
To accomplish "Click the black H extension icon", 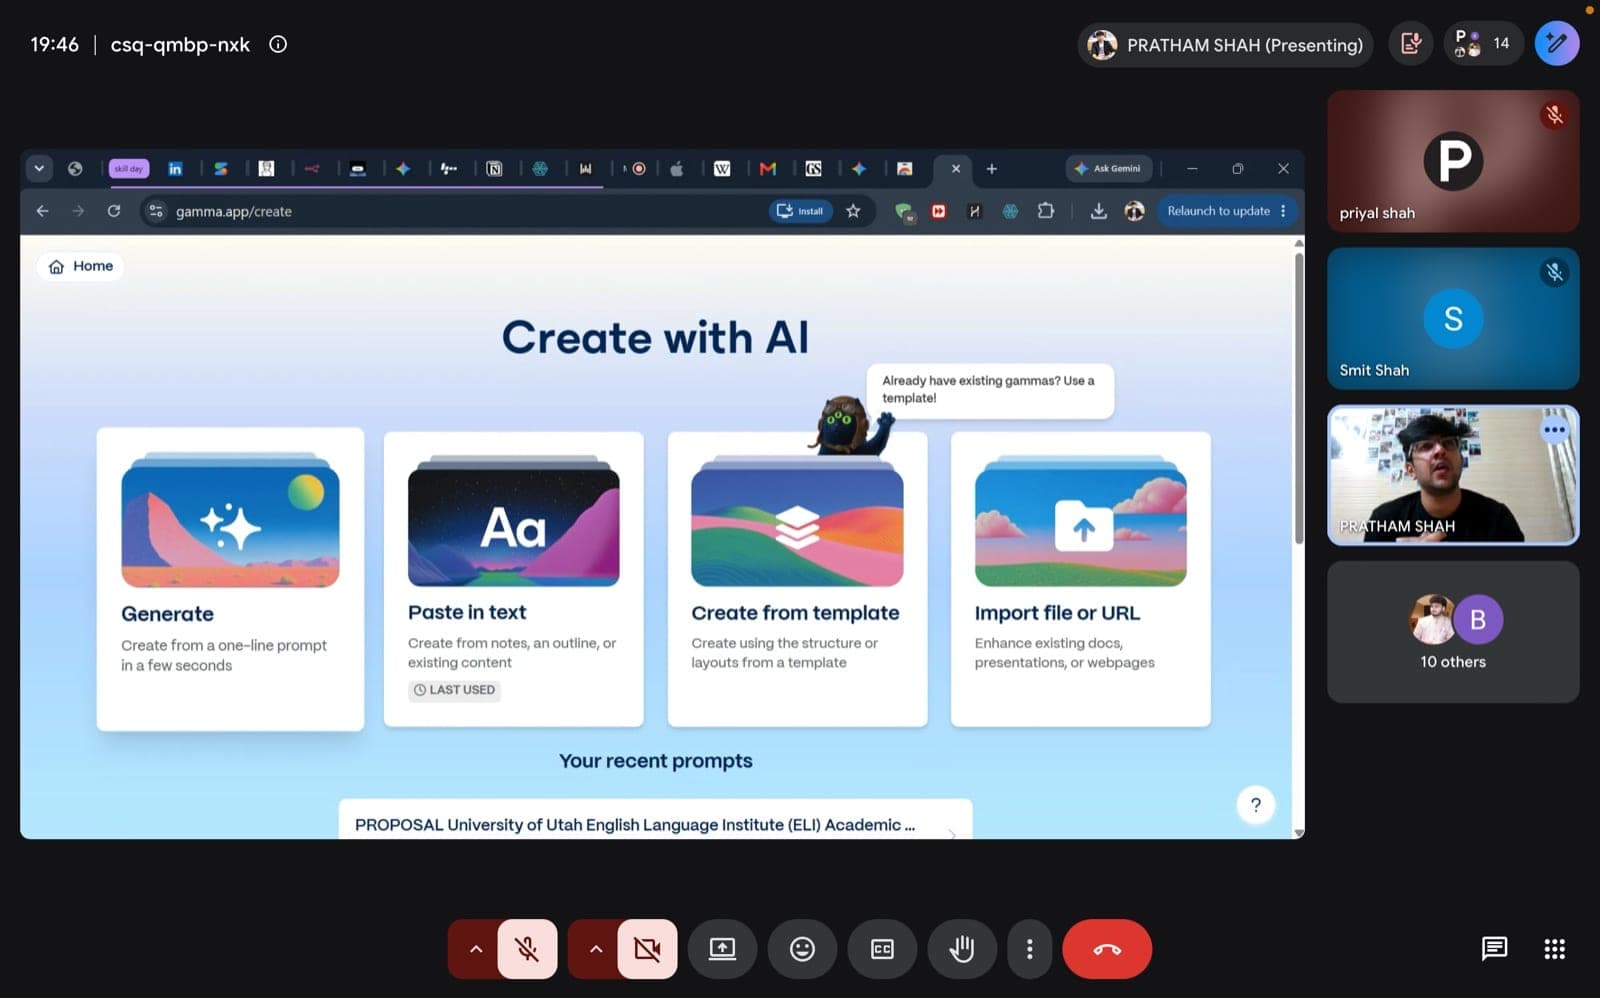I will tap(974, 211).
